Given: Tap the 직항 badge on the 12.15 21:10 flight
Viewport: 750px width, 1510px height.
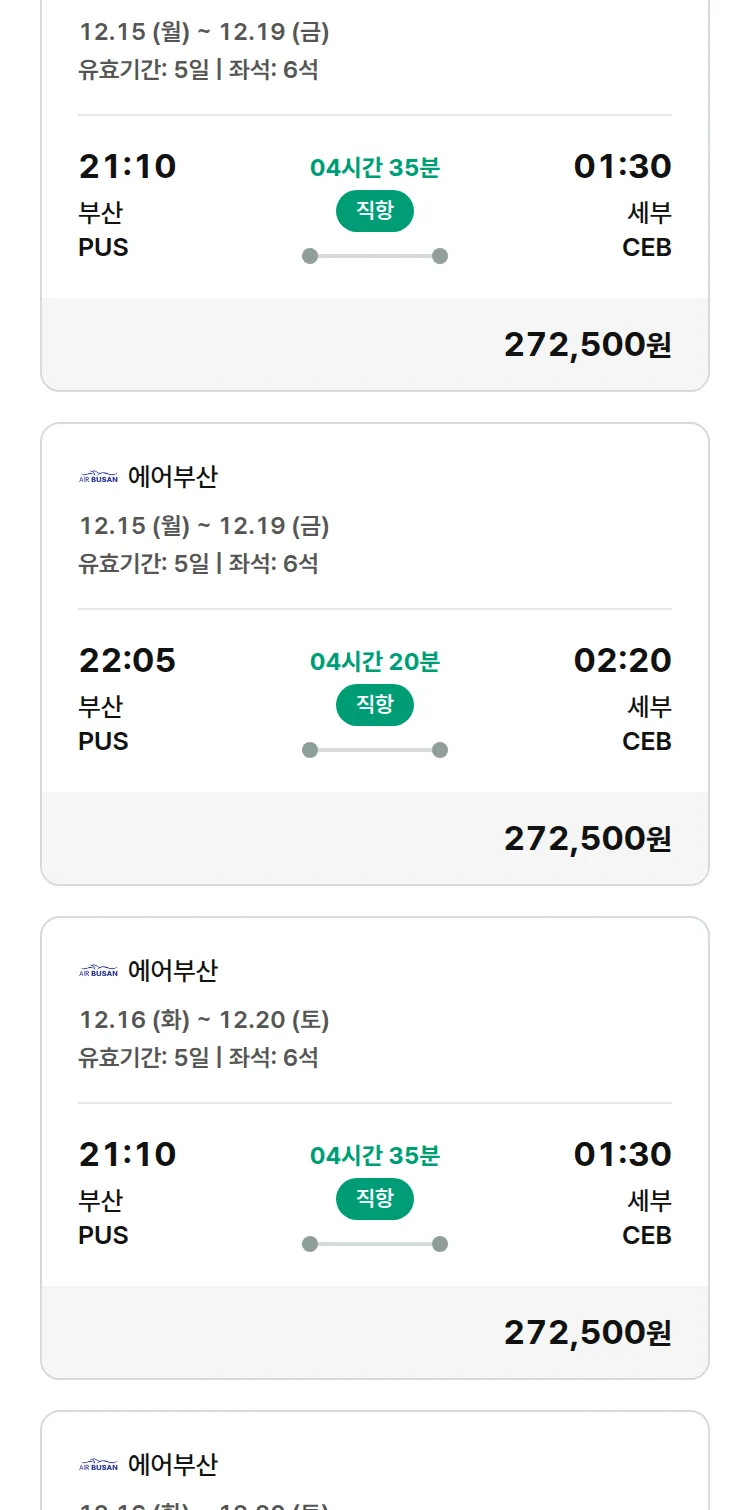Looking at the screenshot, I should [x=374, y=211].
